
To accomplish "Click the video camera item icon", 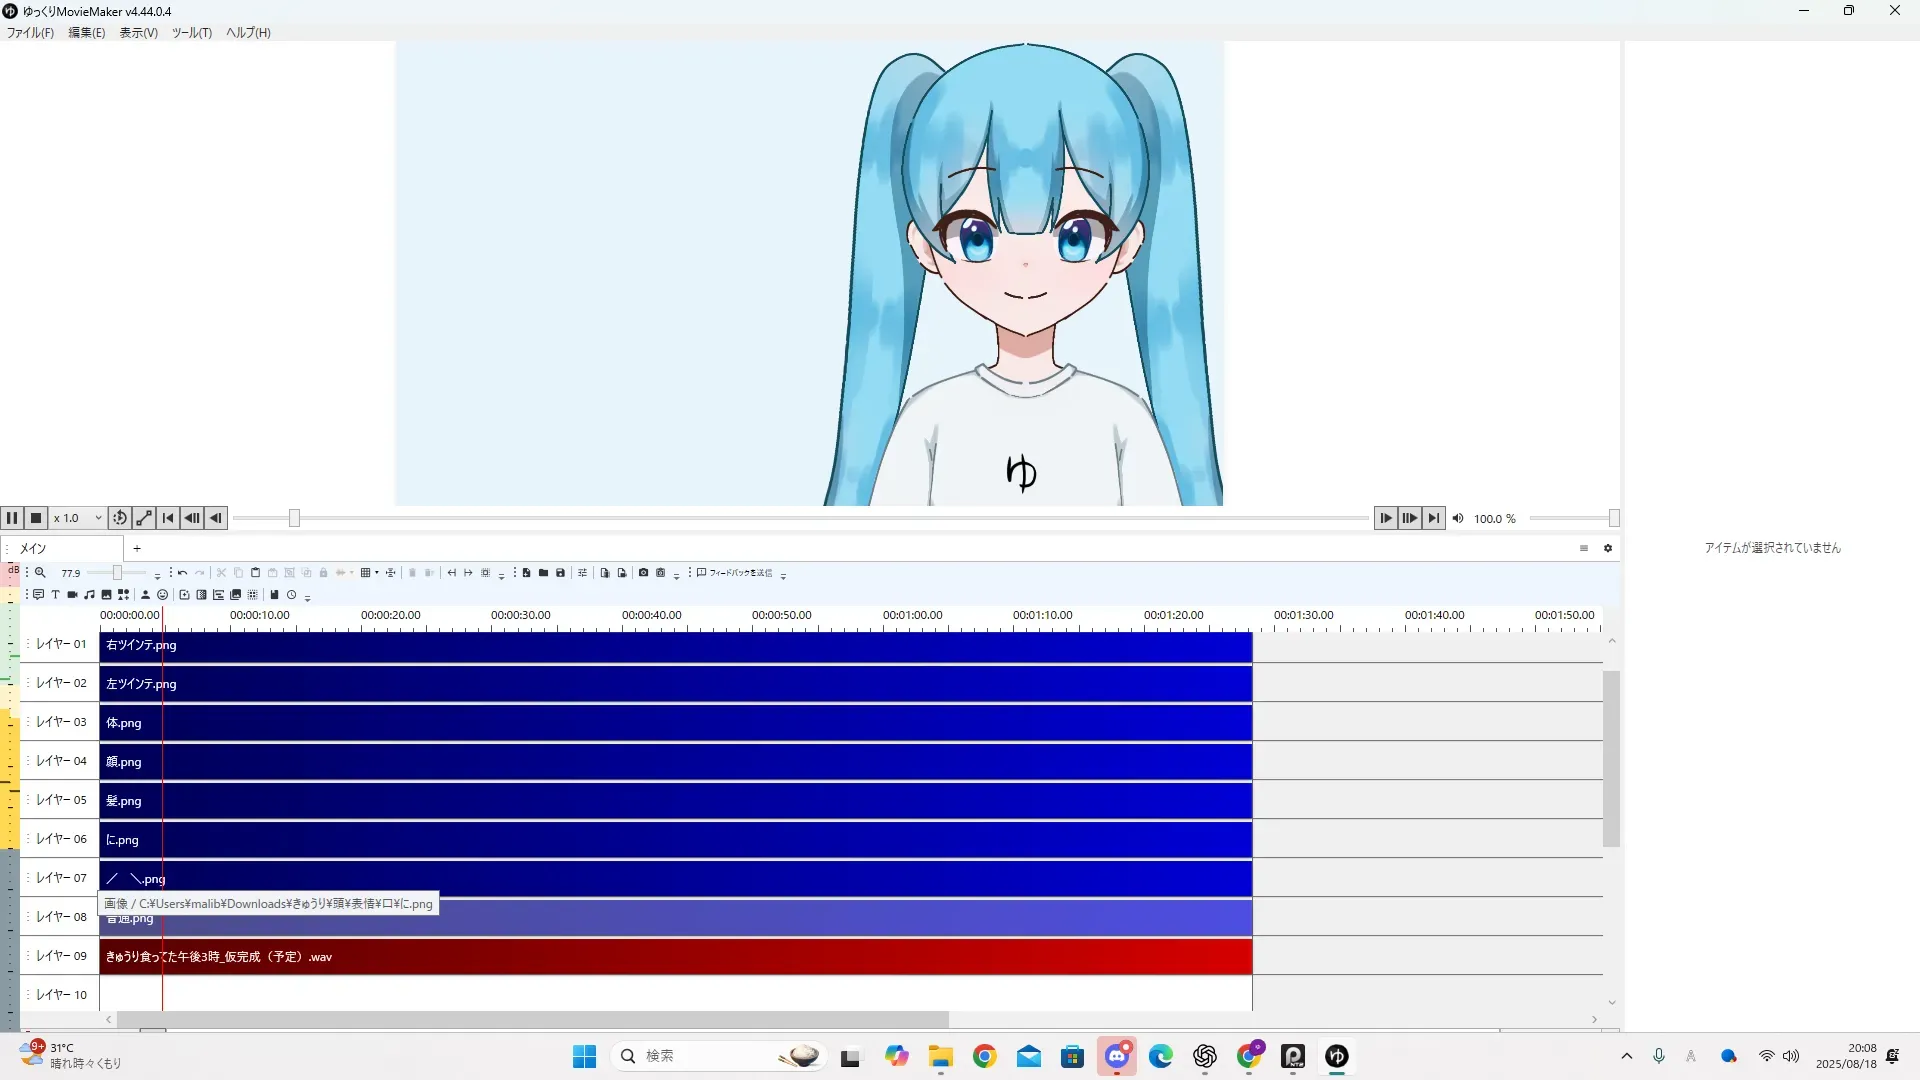I will (x=73, y=595).
